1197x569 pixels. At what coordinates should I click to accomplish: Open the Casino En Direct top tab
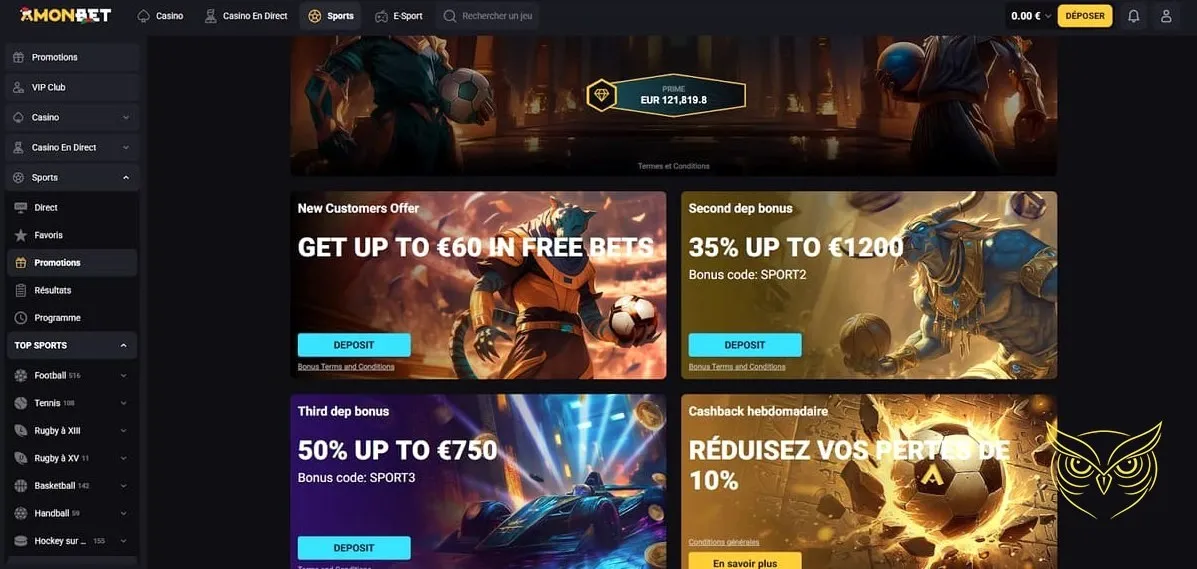pyautogui.click(x=246, y=16)
